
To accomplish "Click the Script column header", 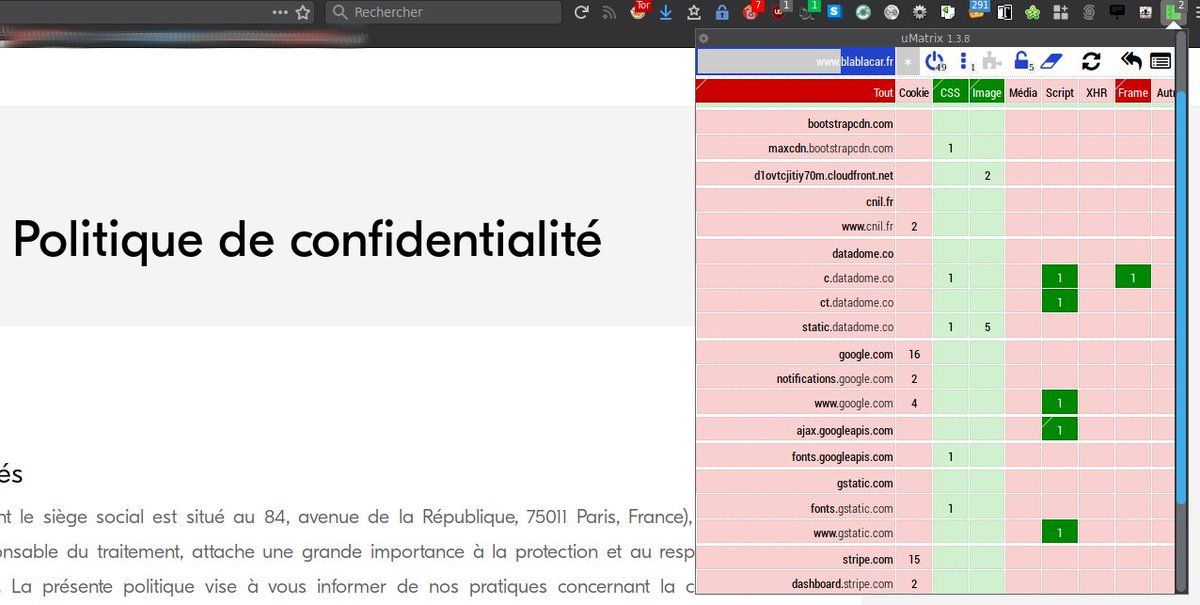I will [1059, 92].
